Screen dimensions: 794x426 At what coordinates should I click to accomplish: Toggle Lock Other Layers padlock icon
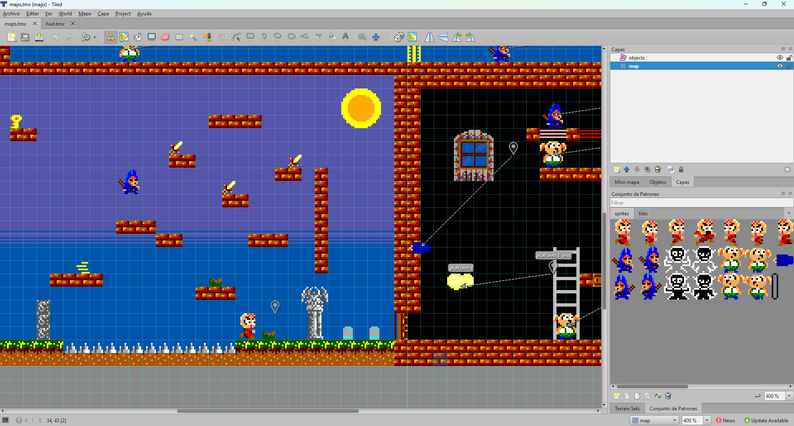tap(681, 170)
